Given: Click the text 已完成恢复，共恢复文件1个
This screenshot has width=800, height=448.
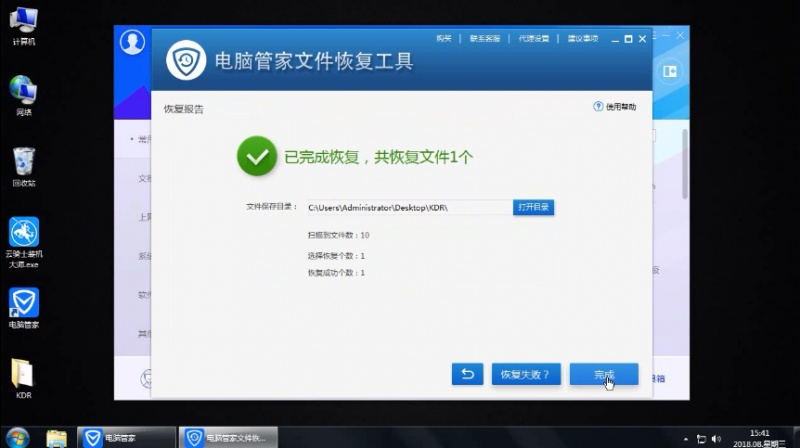Looking at the screenshot, I should point(379,157).
